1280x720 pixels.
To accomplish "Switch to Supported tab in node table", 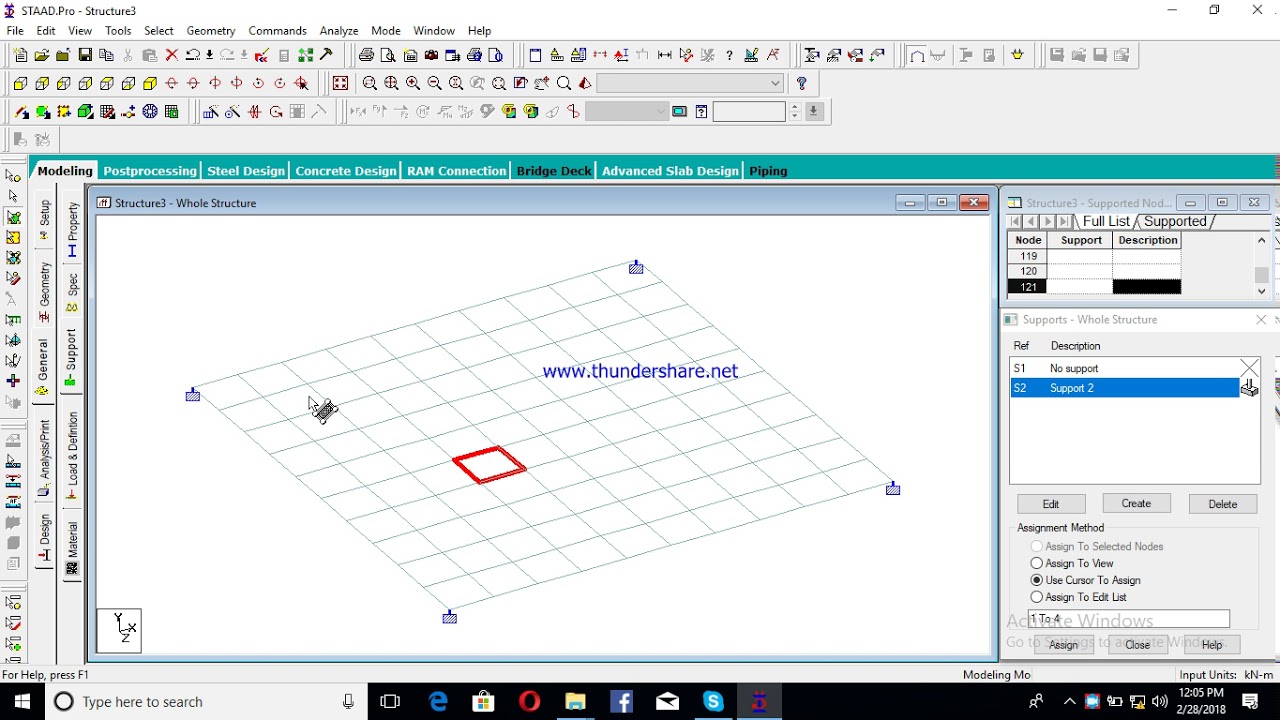I will click(1175, 222).
